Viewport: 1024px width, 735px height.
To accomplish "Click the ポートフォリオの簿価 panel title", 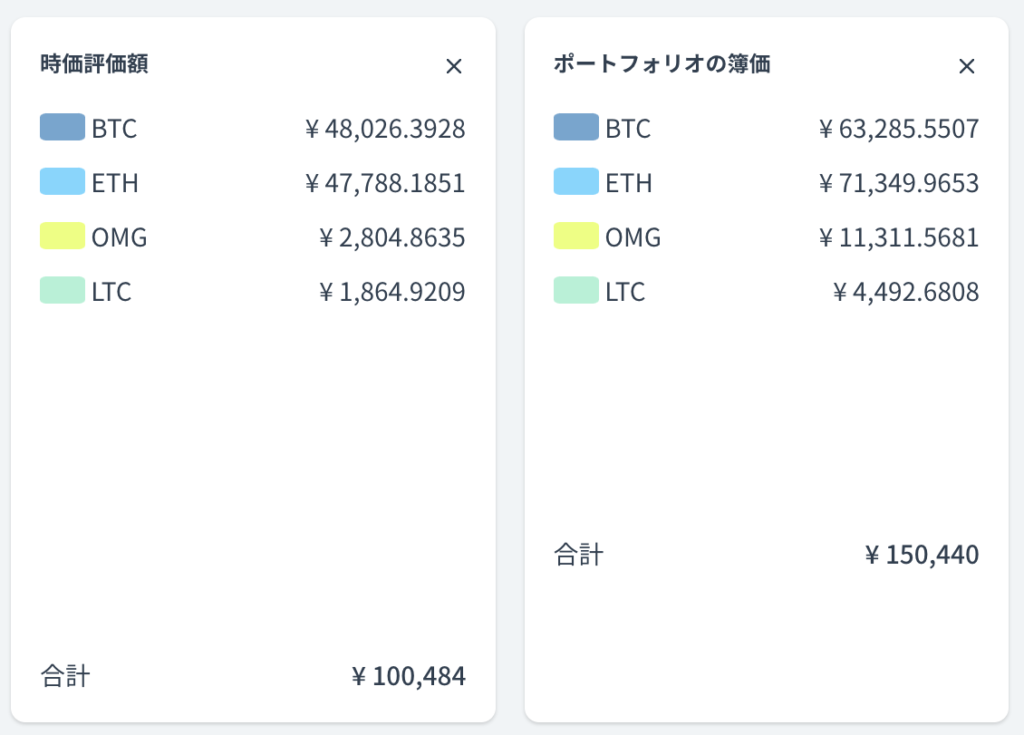I will click(662, 65).
